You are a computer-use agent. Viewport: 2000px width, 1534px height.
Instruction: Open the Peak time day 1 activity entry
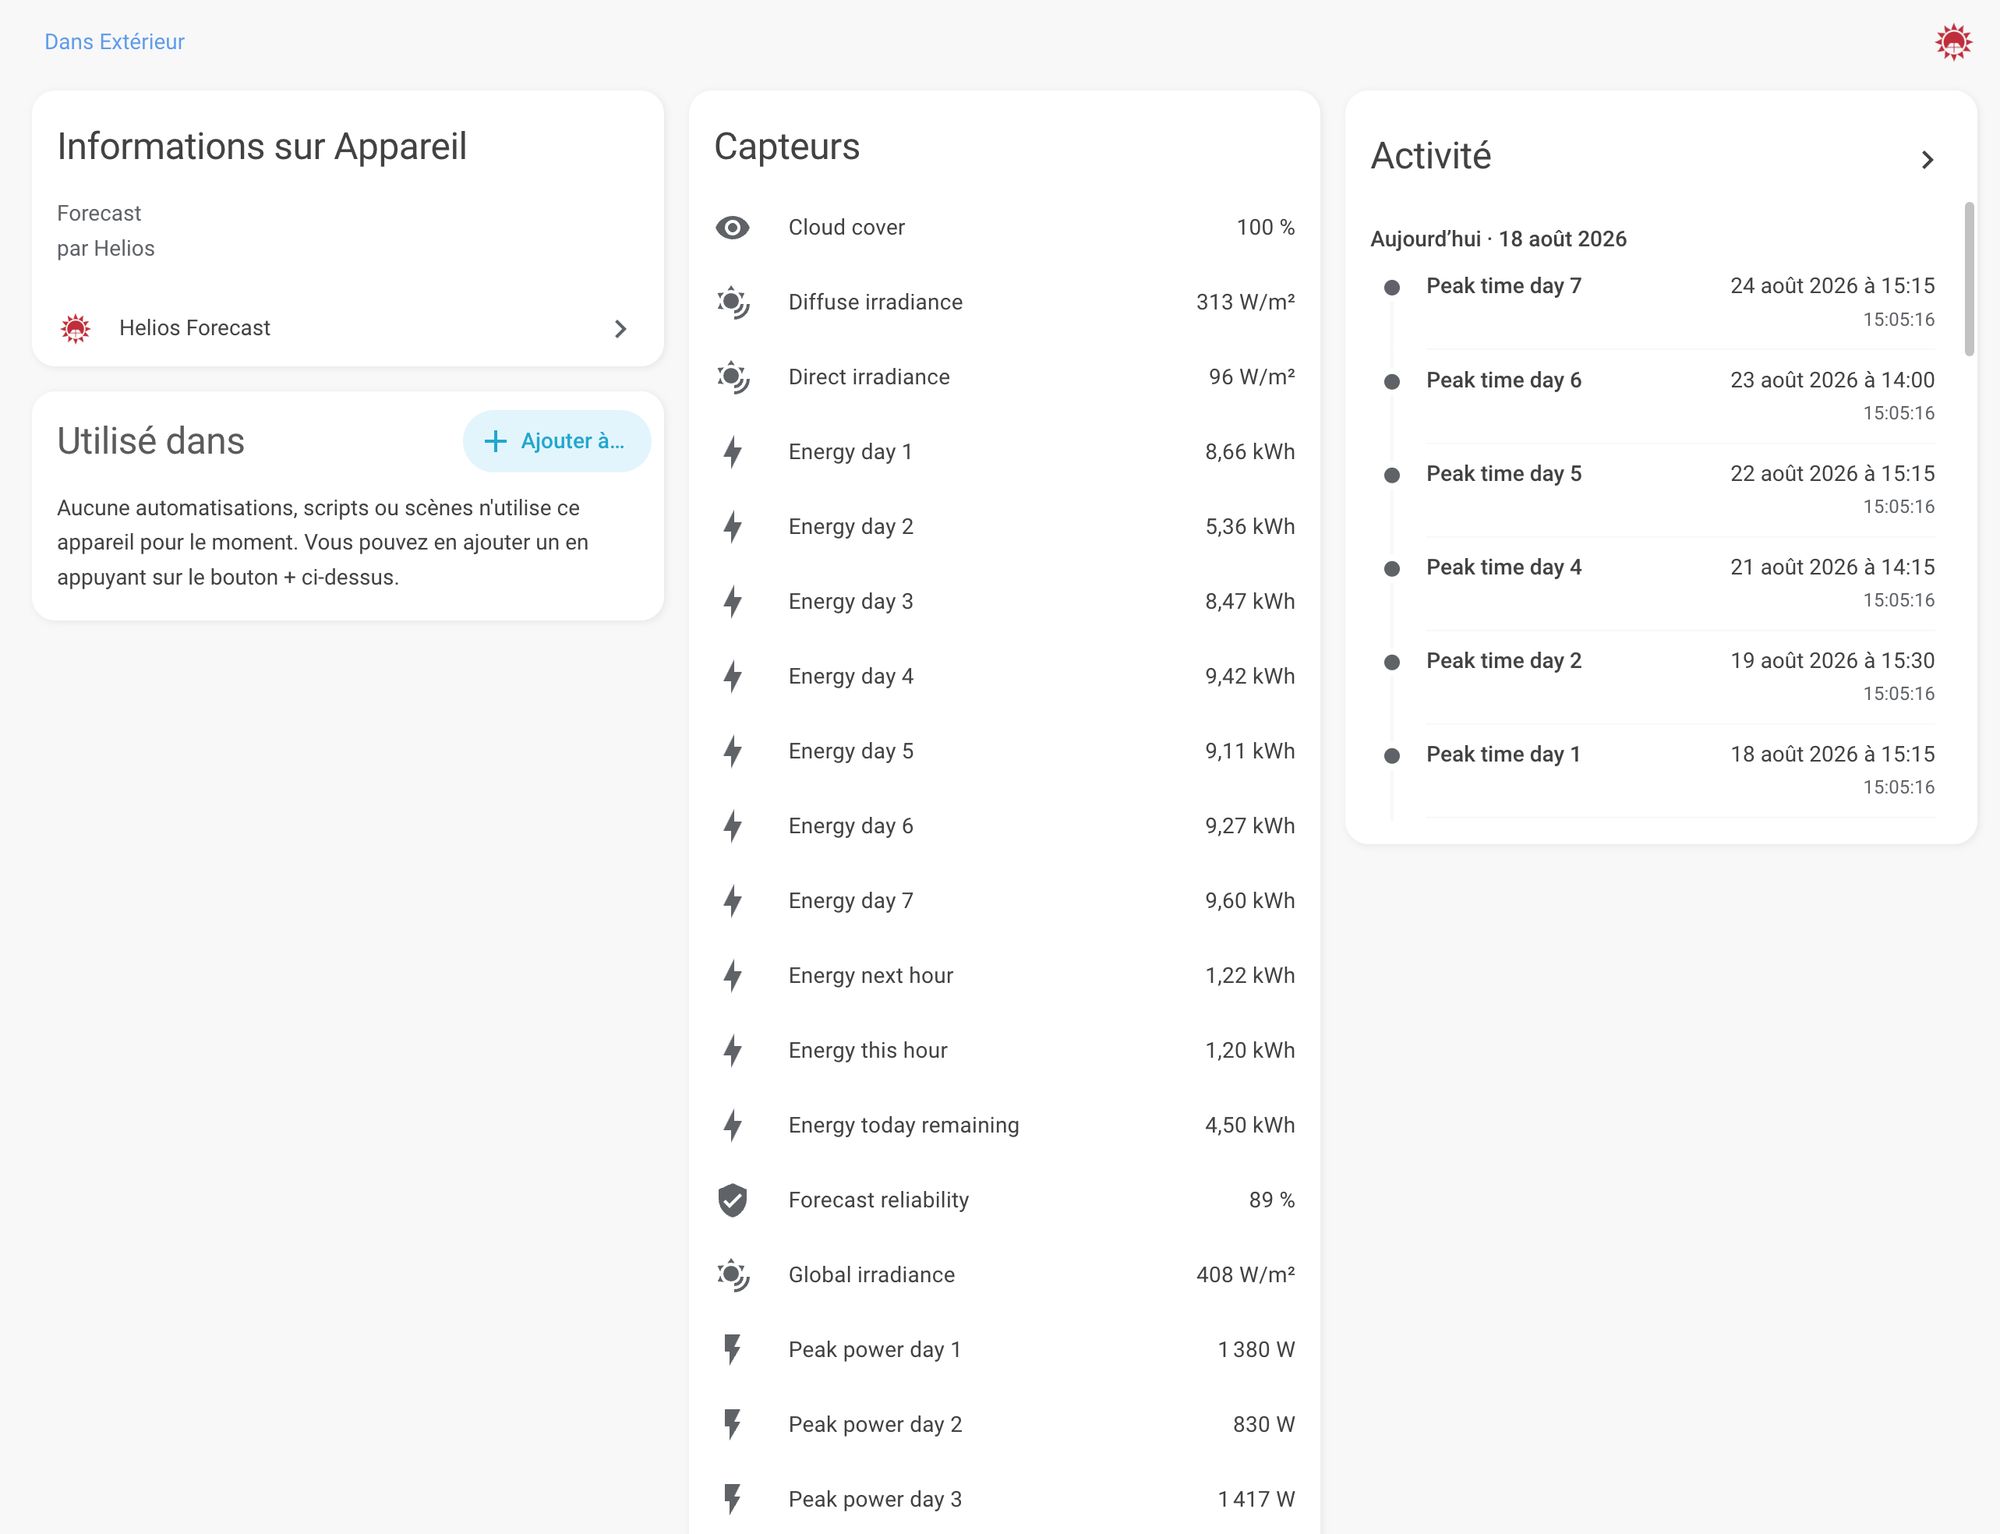pyautogui.click(x=1680, y=770)
